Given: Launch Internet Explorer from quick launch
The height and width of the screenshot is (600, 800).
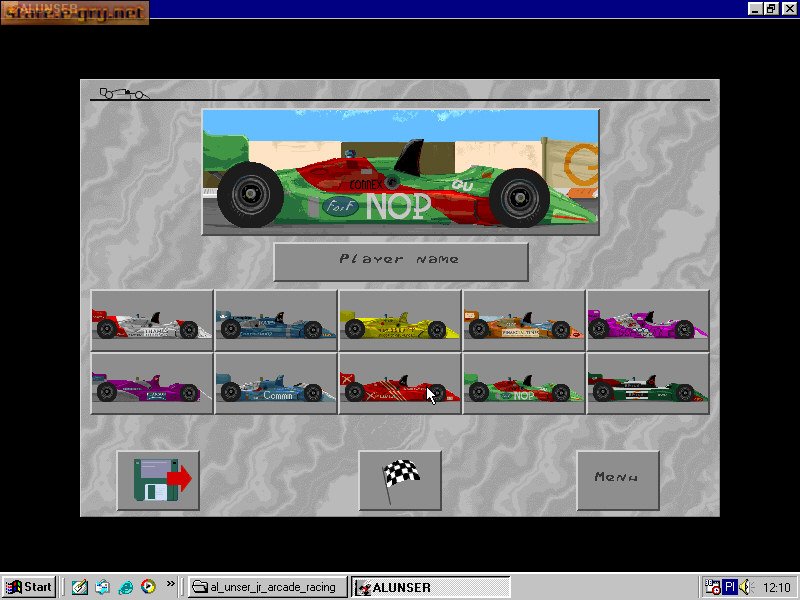Looking at the screenshot, I should pyautogui.click(x=125, y=587).
